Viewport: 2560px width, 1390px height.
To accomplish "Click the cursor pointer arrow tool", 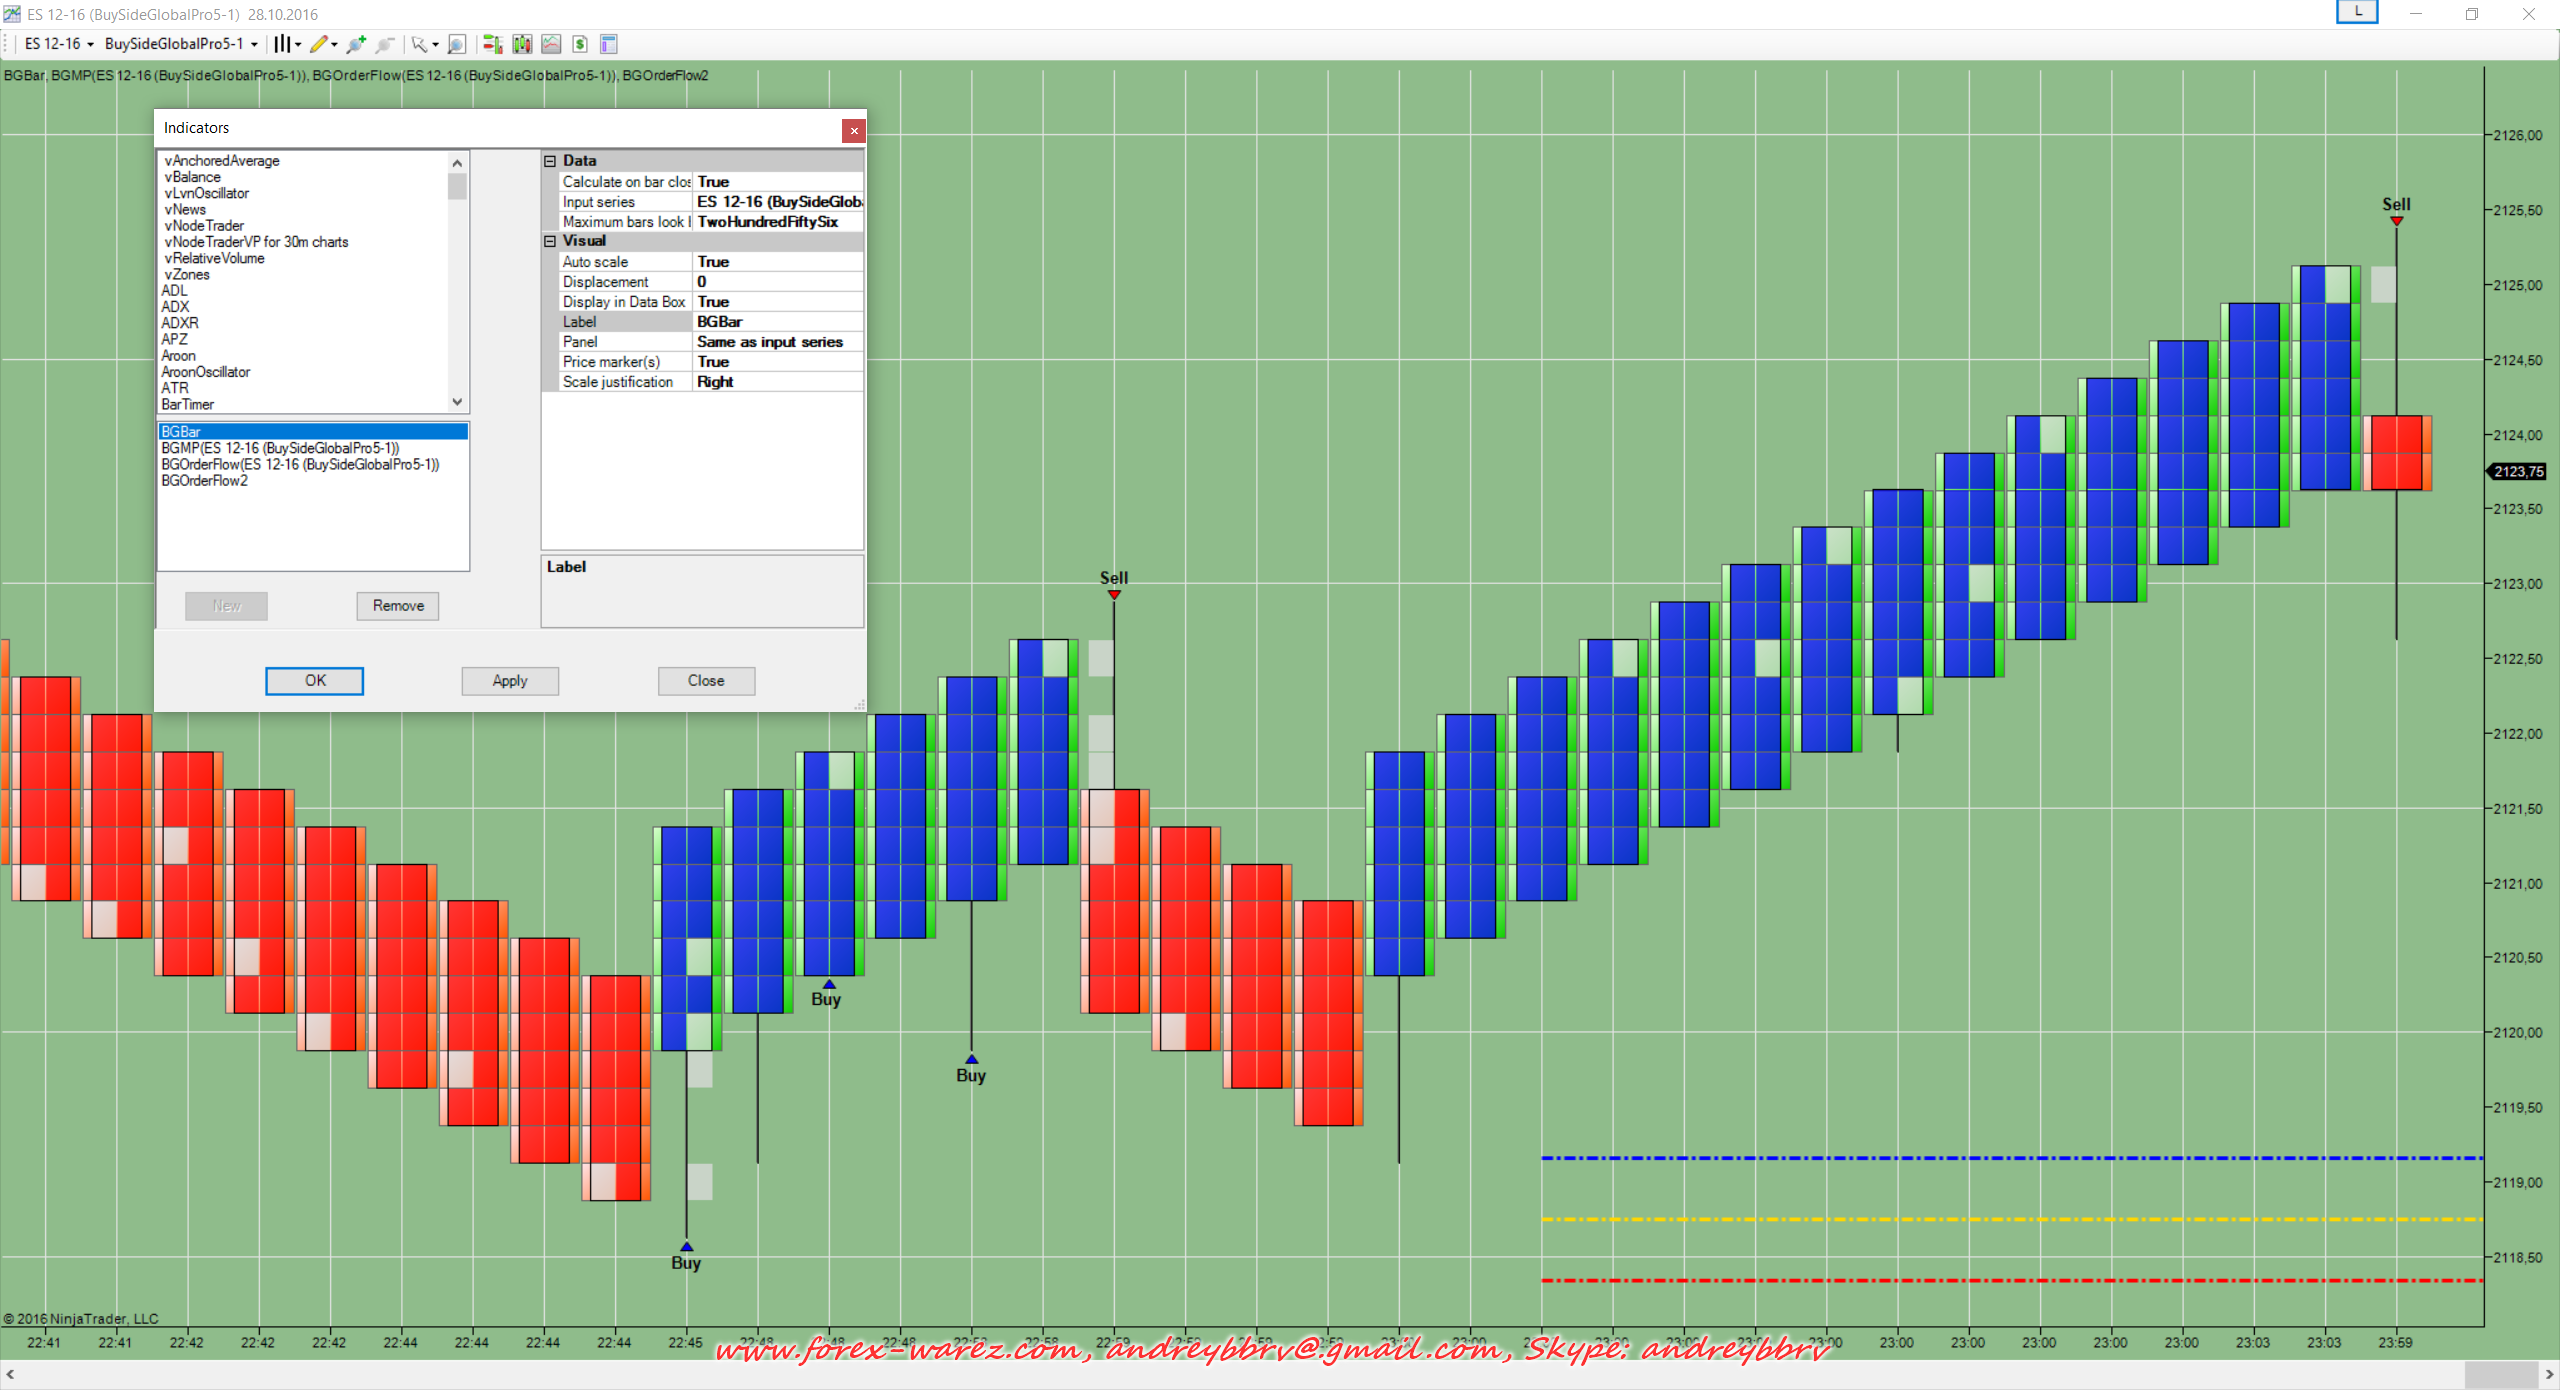I will 419,44.
